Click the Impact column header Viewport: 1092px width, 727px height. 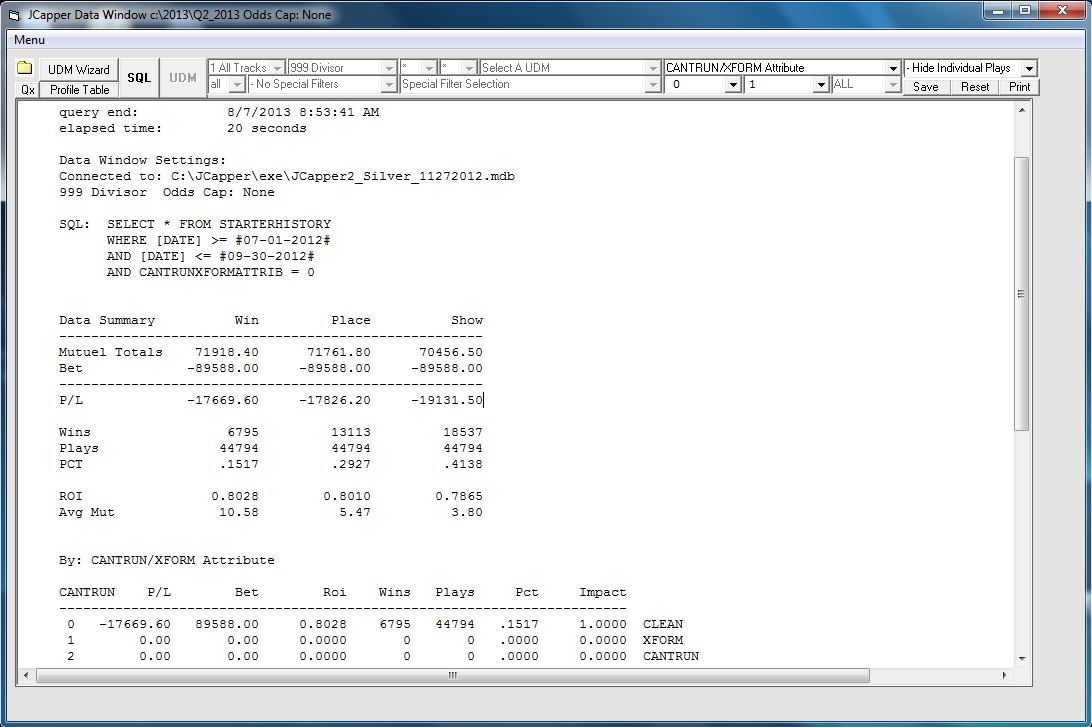[603, 593]
